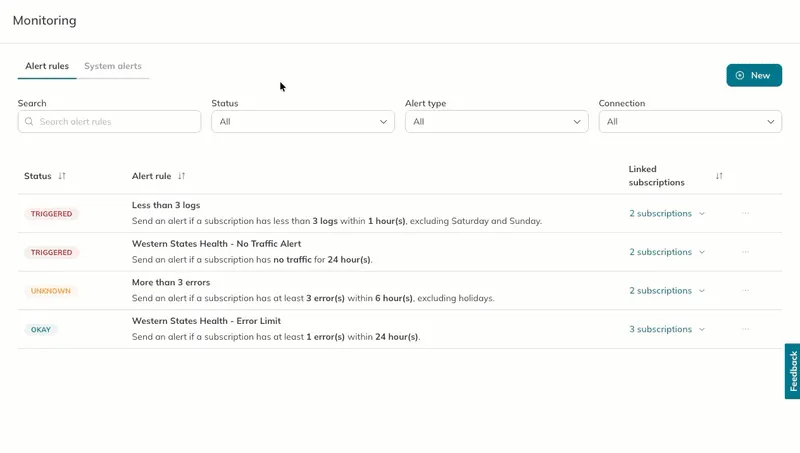Viewport: 800px width, 453px height.
Task: Switch to the Alert rules tab
Action: click(47, 66)
